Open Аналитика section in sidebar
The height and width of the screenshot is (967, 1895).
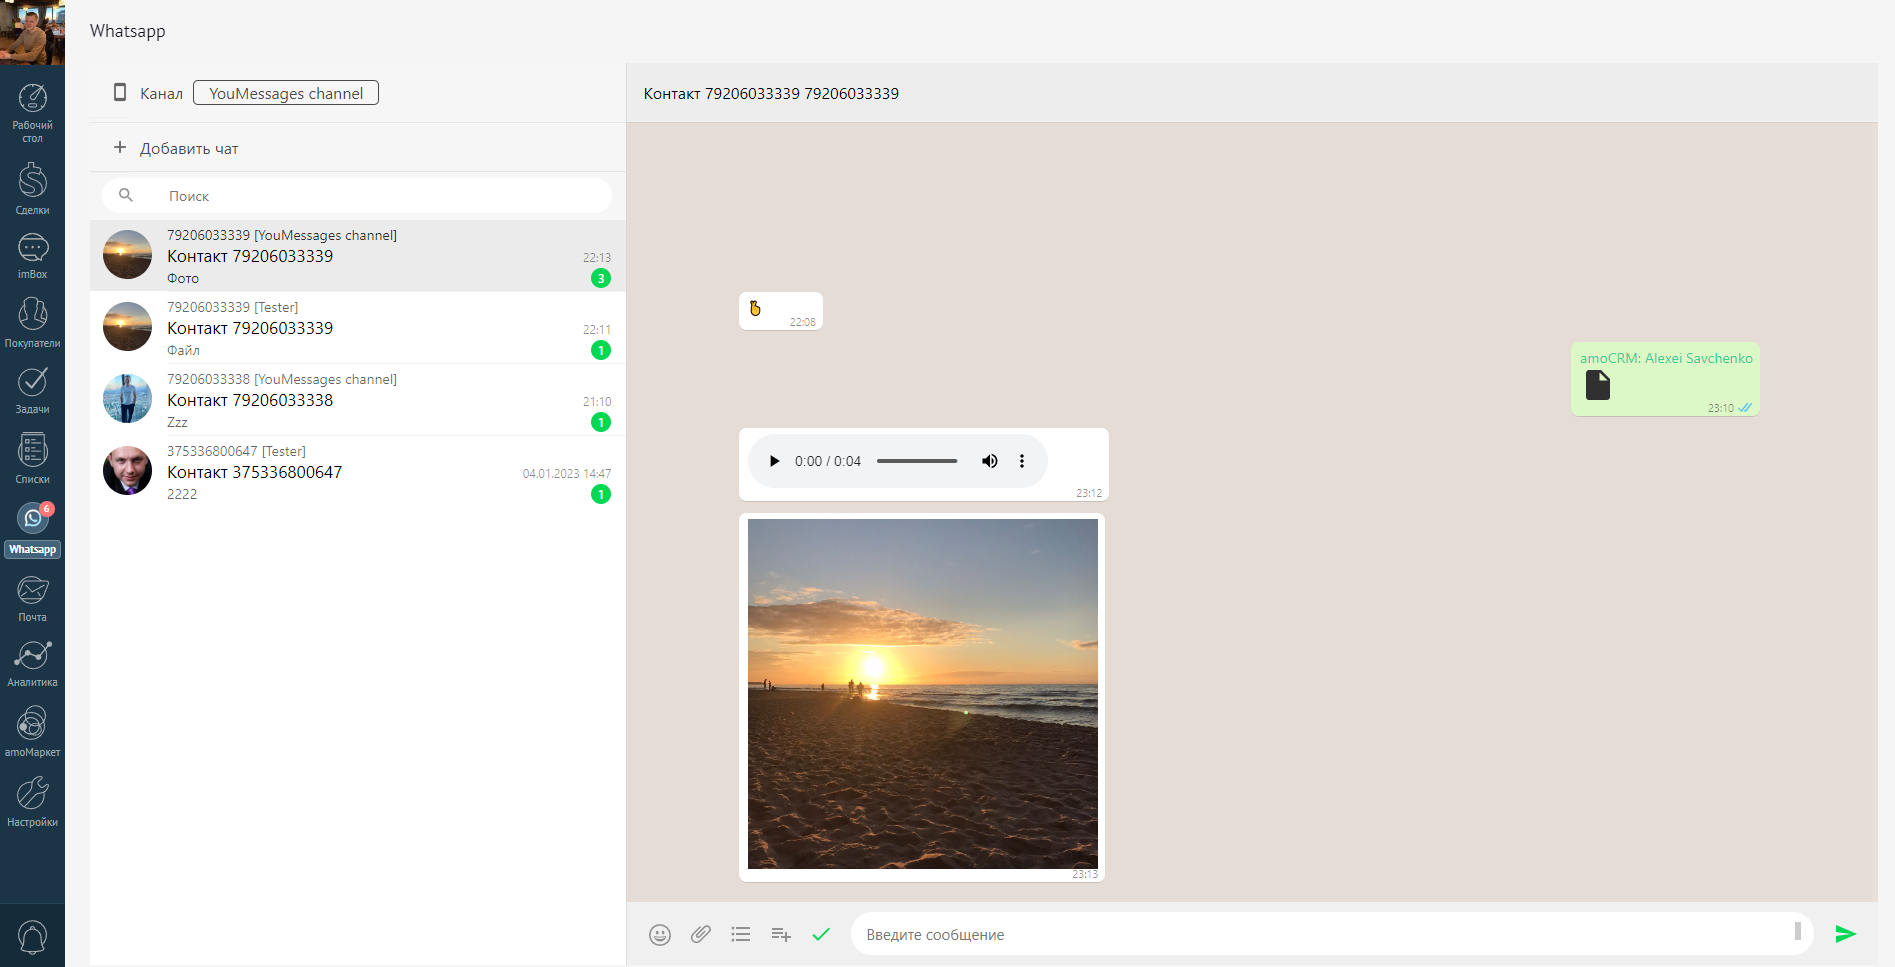point(32,664)
